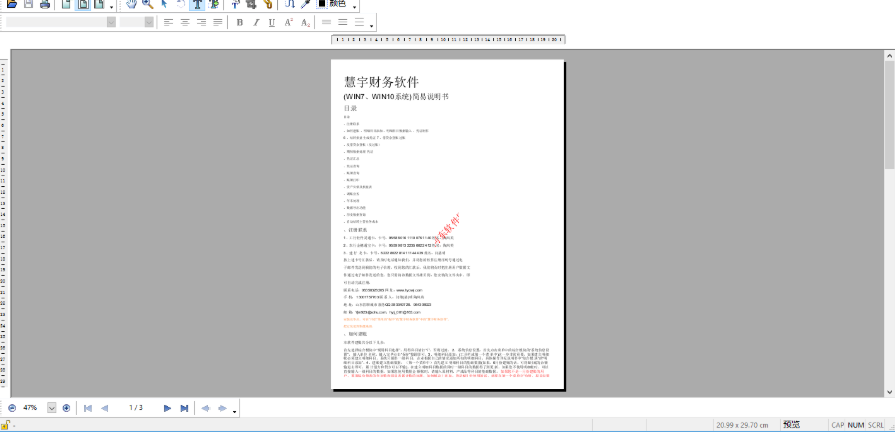
Task: Toggle Underline formatting
Action: pyautogui.click(x=272, y=22)
